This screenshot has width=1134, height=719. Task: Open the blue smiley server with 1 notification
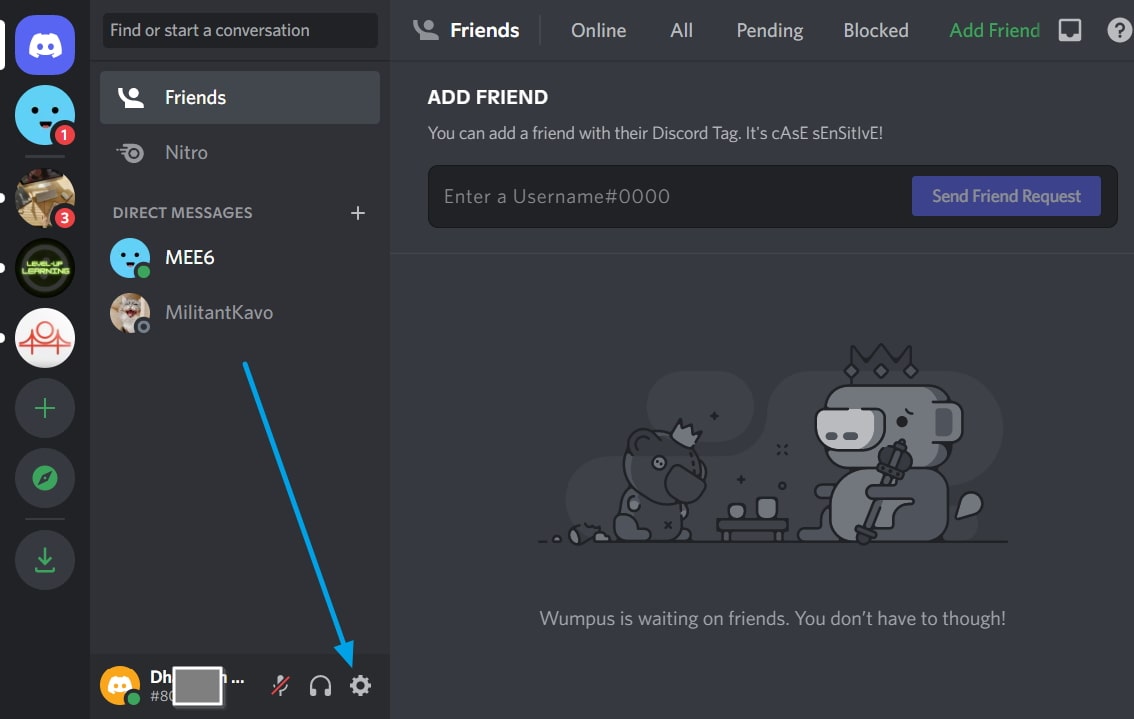tap(45, 115)
